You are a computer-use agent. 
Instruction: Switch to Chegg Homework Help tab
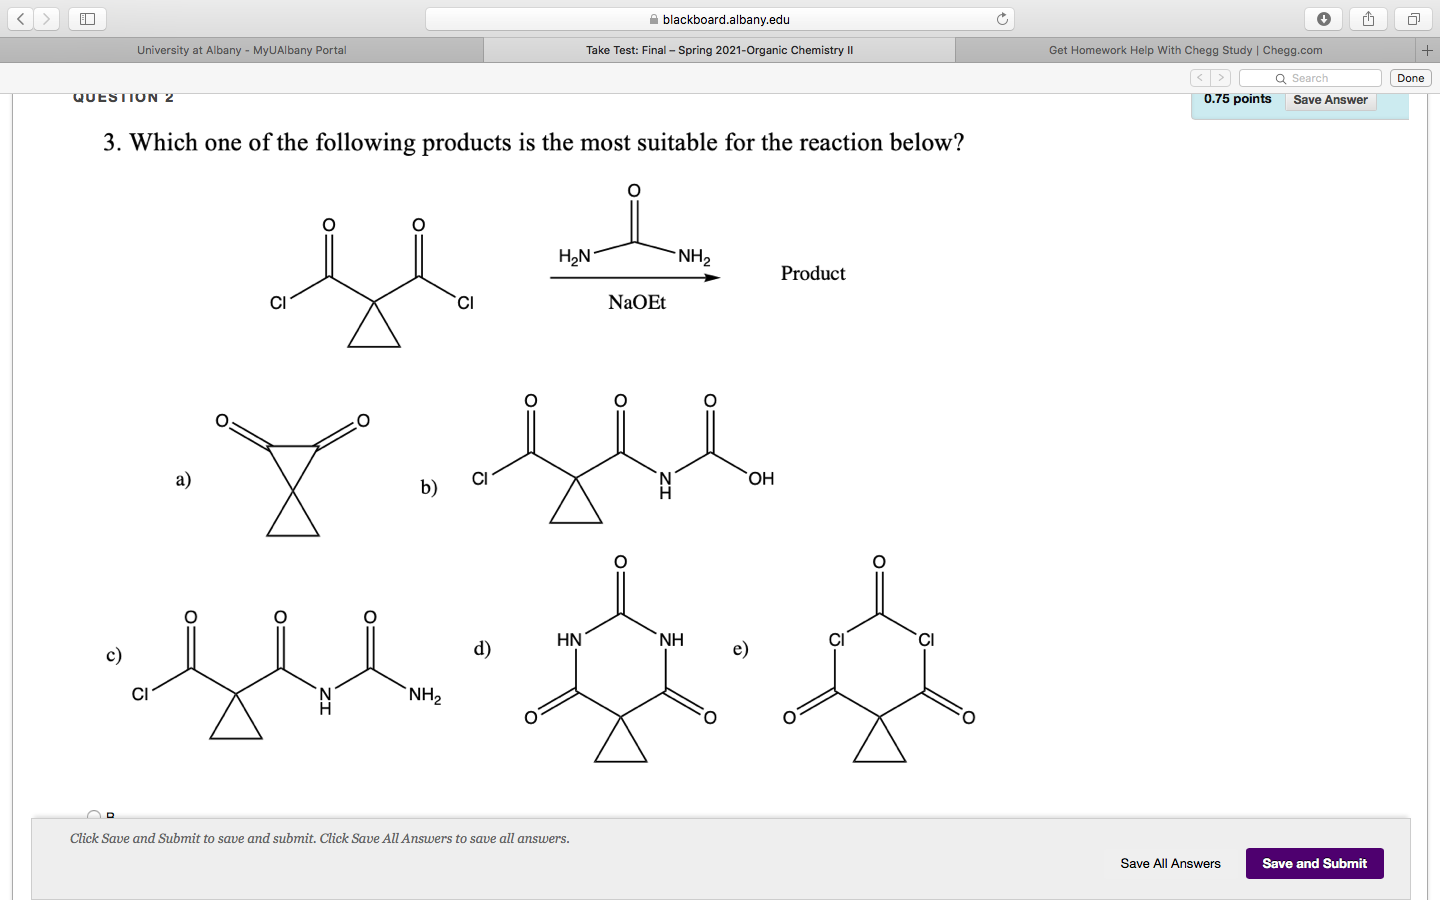coord(1186,50)
